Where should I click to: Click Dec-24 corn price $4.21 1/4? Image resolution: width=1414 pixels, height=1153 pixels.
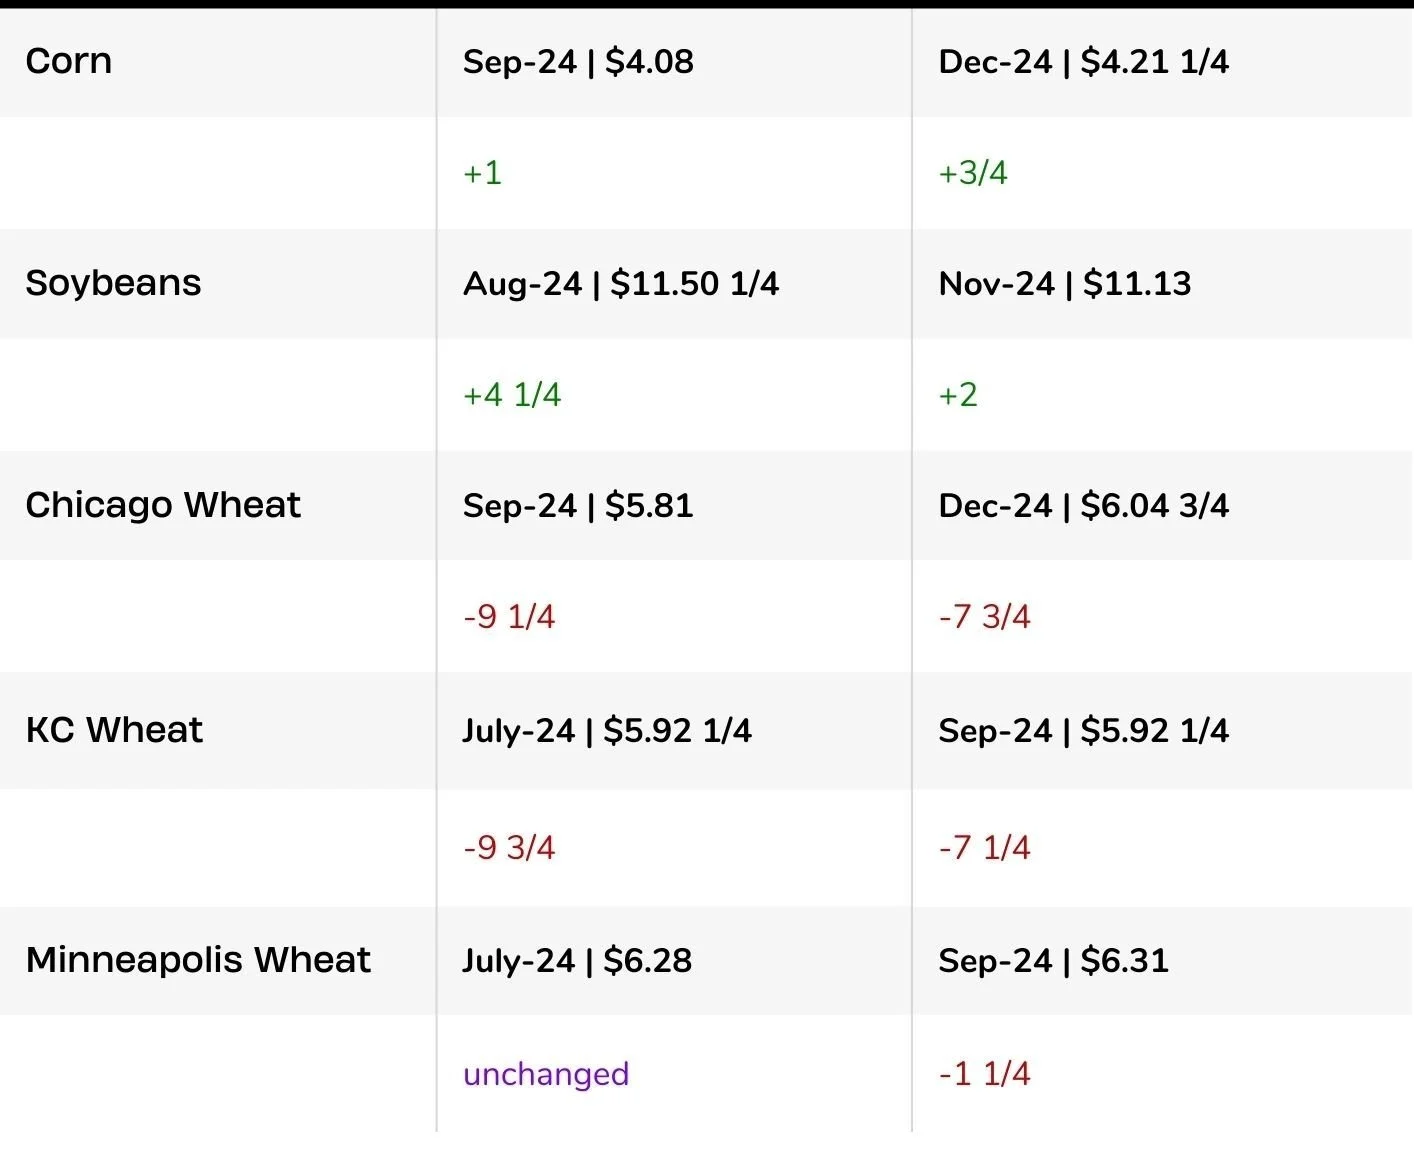click(x=1083, y=62)
